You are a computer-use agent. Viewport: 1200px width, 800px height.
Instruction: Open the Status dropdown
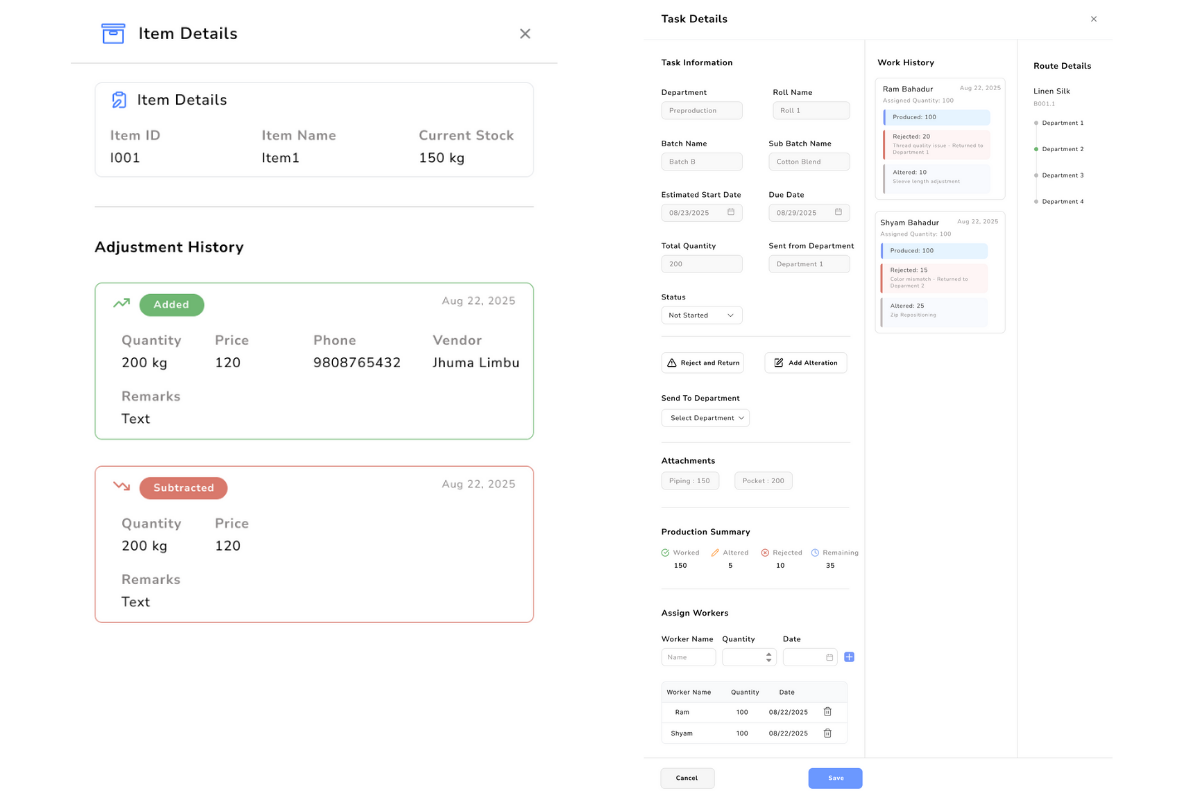pyautogui.click(x=701, y=315)
